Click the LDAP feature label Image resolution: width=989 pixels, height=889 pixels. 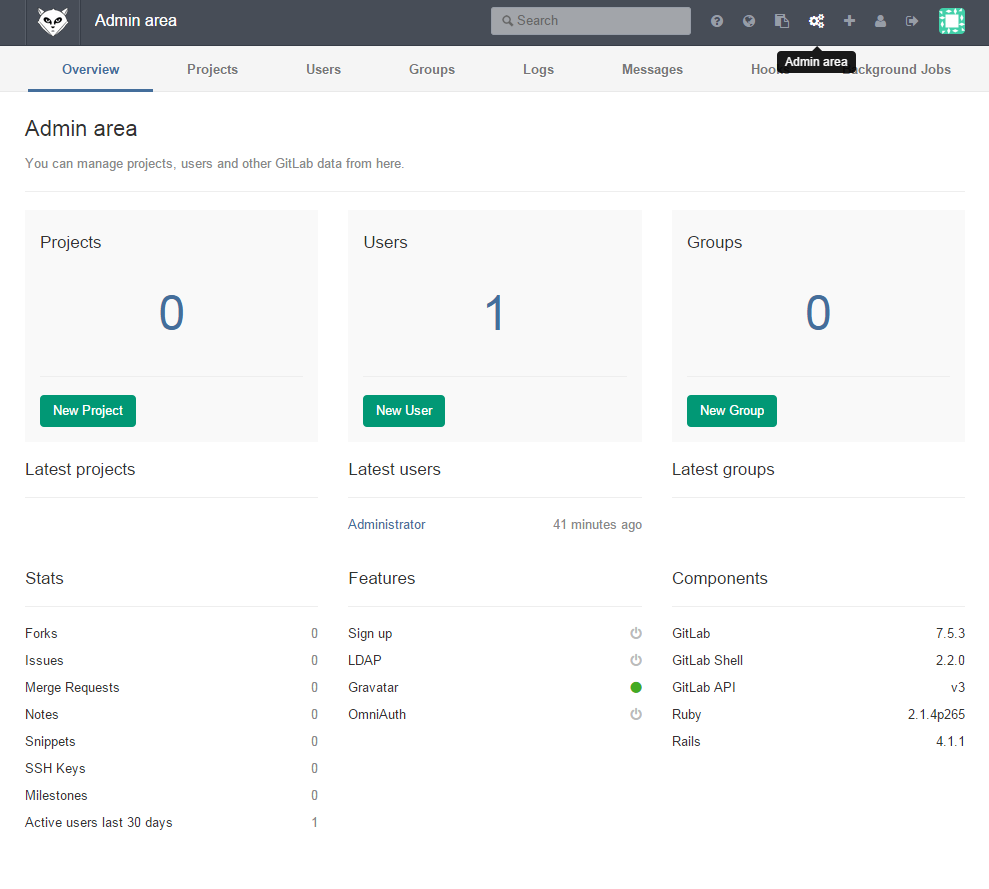[x=365, y=660]
